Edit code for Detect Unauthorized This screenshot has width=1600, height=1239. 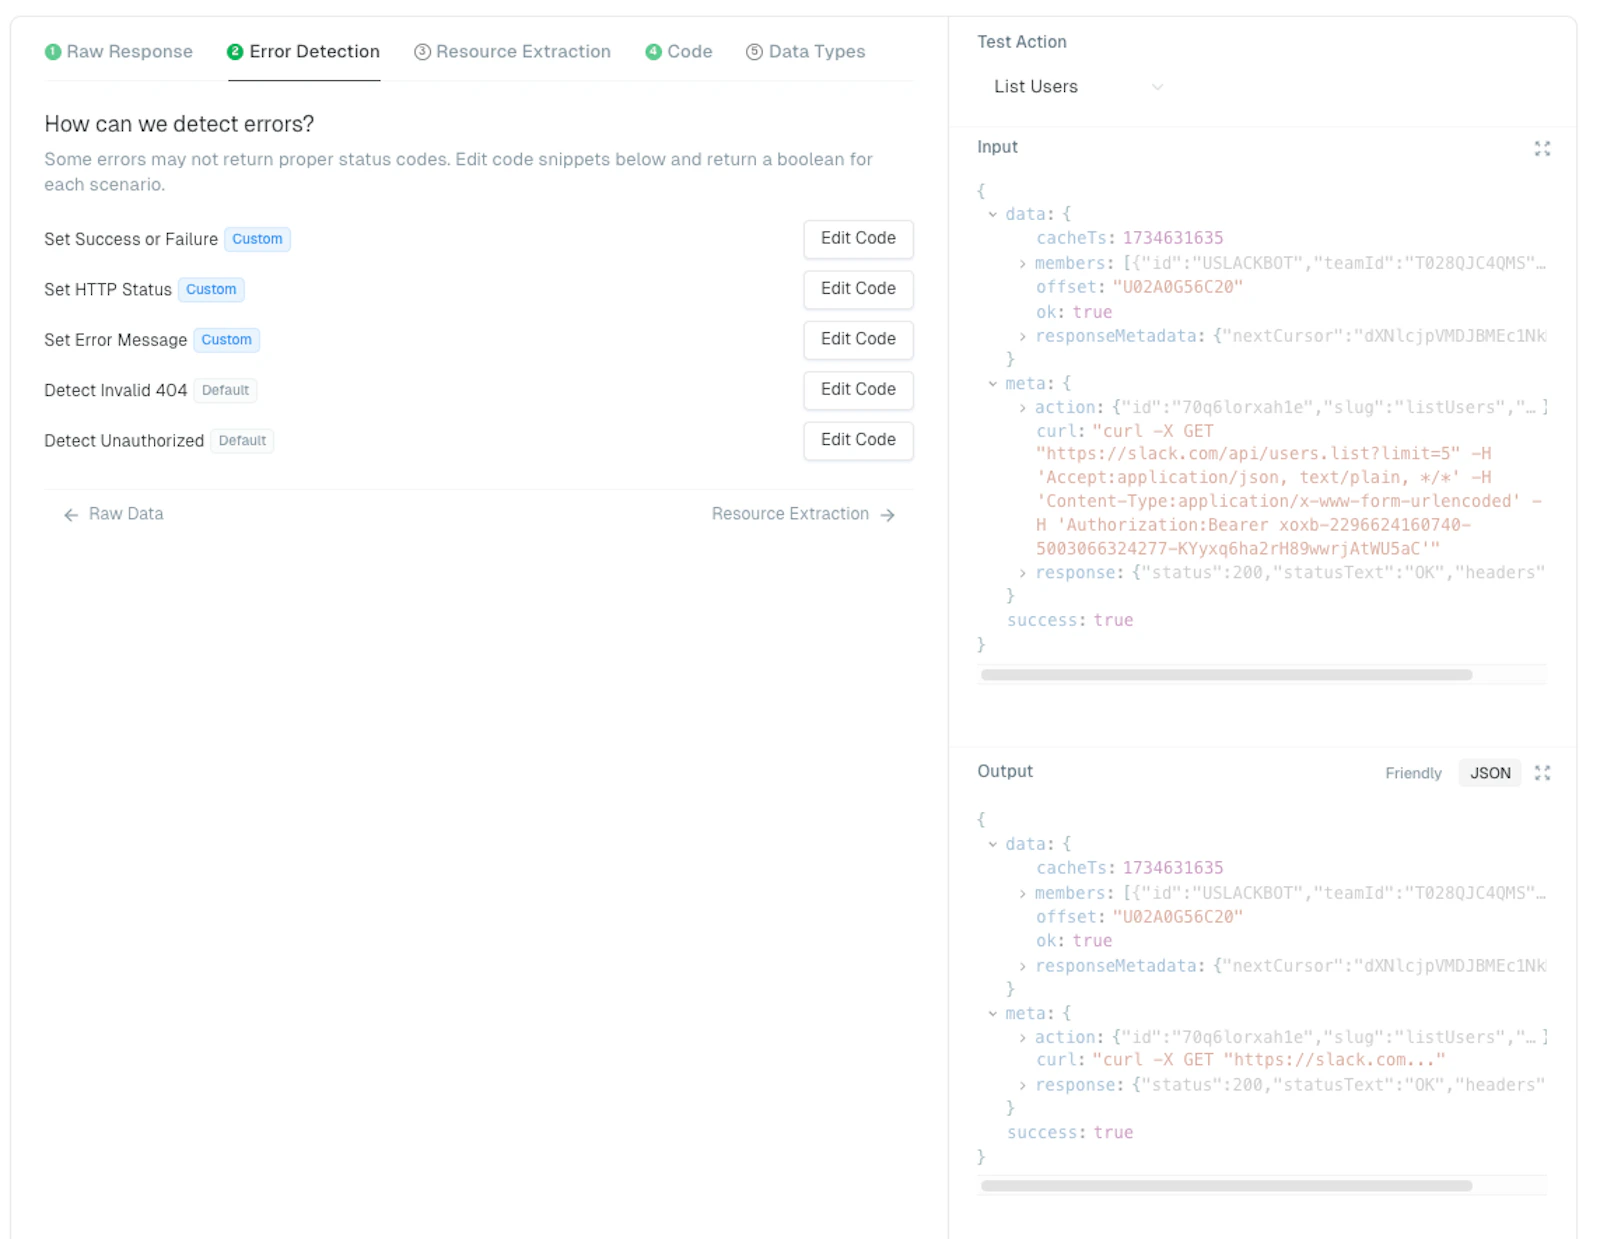858,440
